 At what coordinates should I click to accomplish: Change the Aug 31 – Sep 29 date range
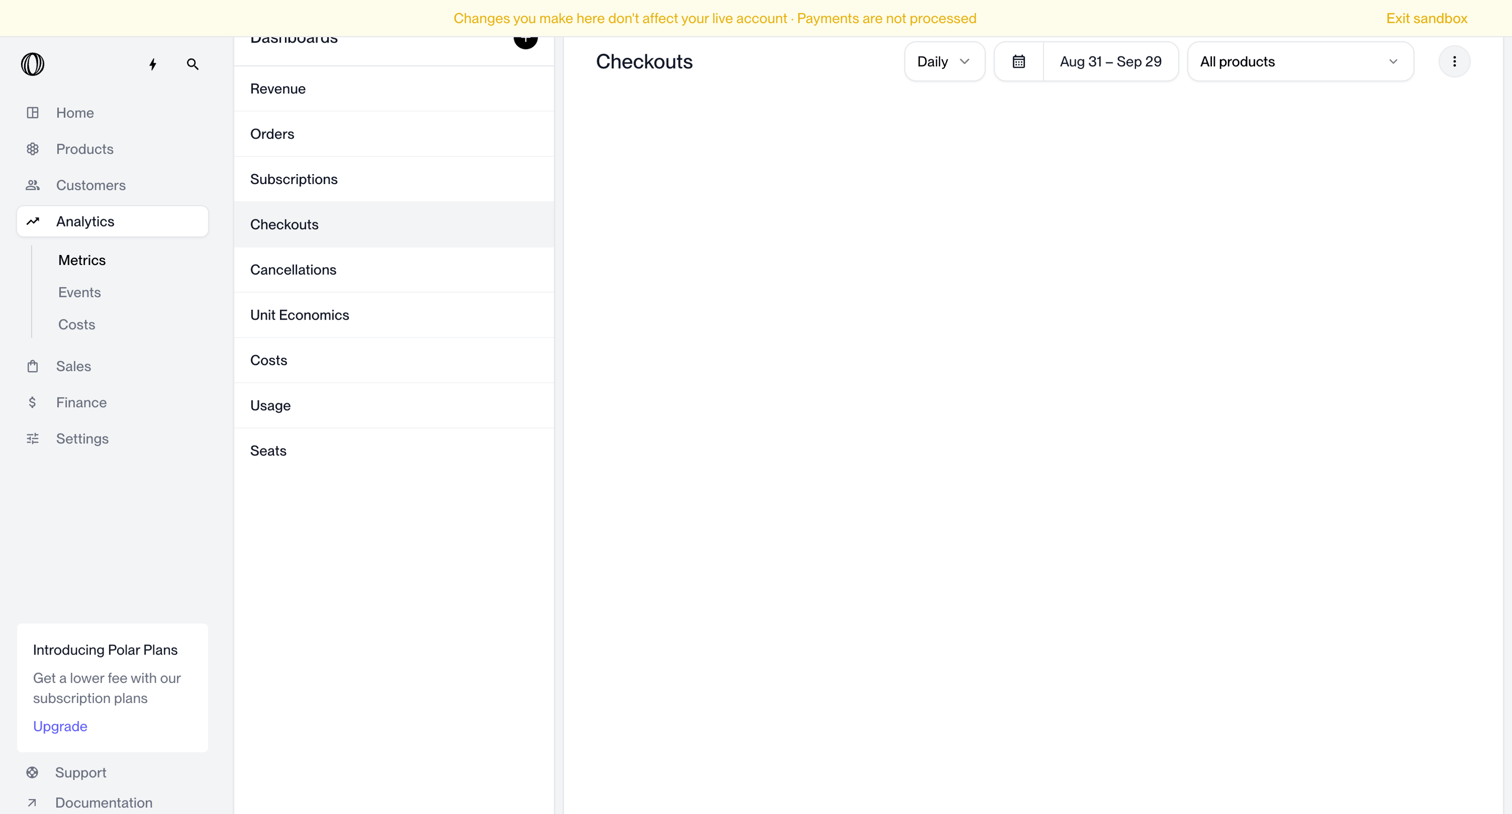(1110, 62)
